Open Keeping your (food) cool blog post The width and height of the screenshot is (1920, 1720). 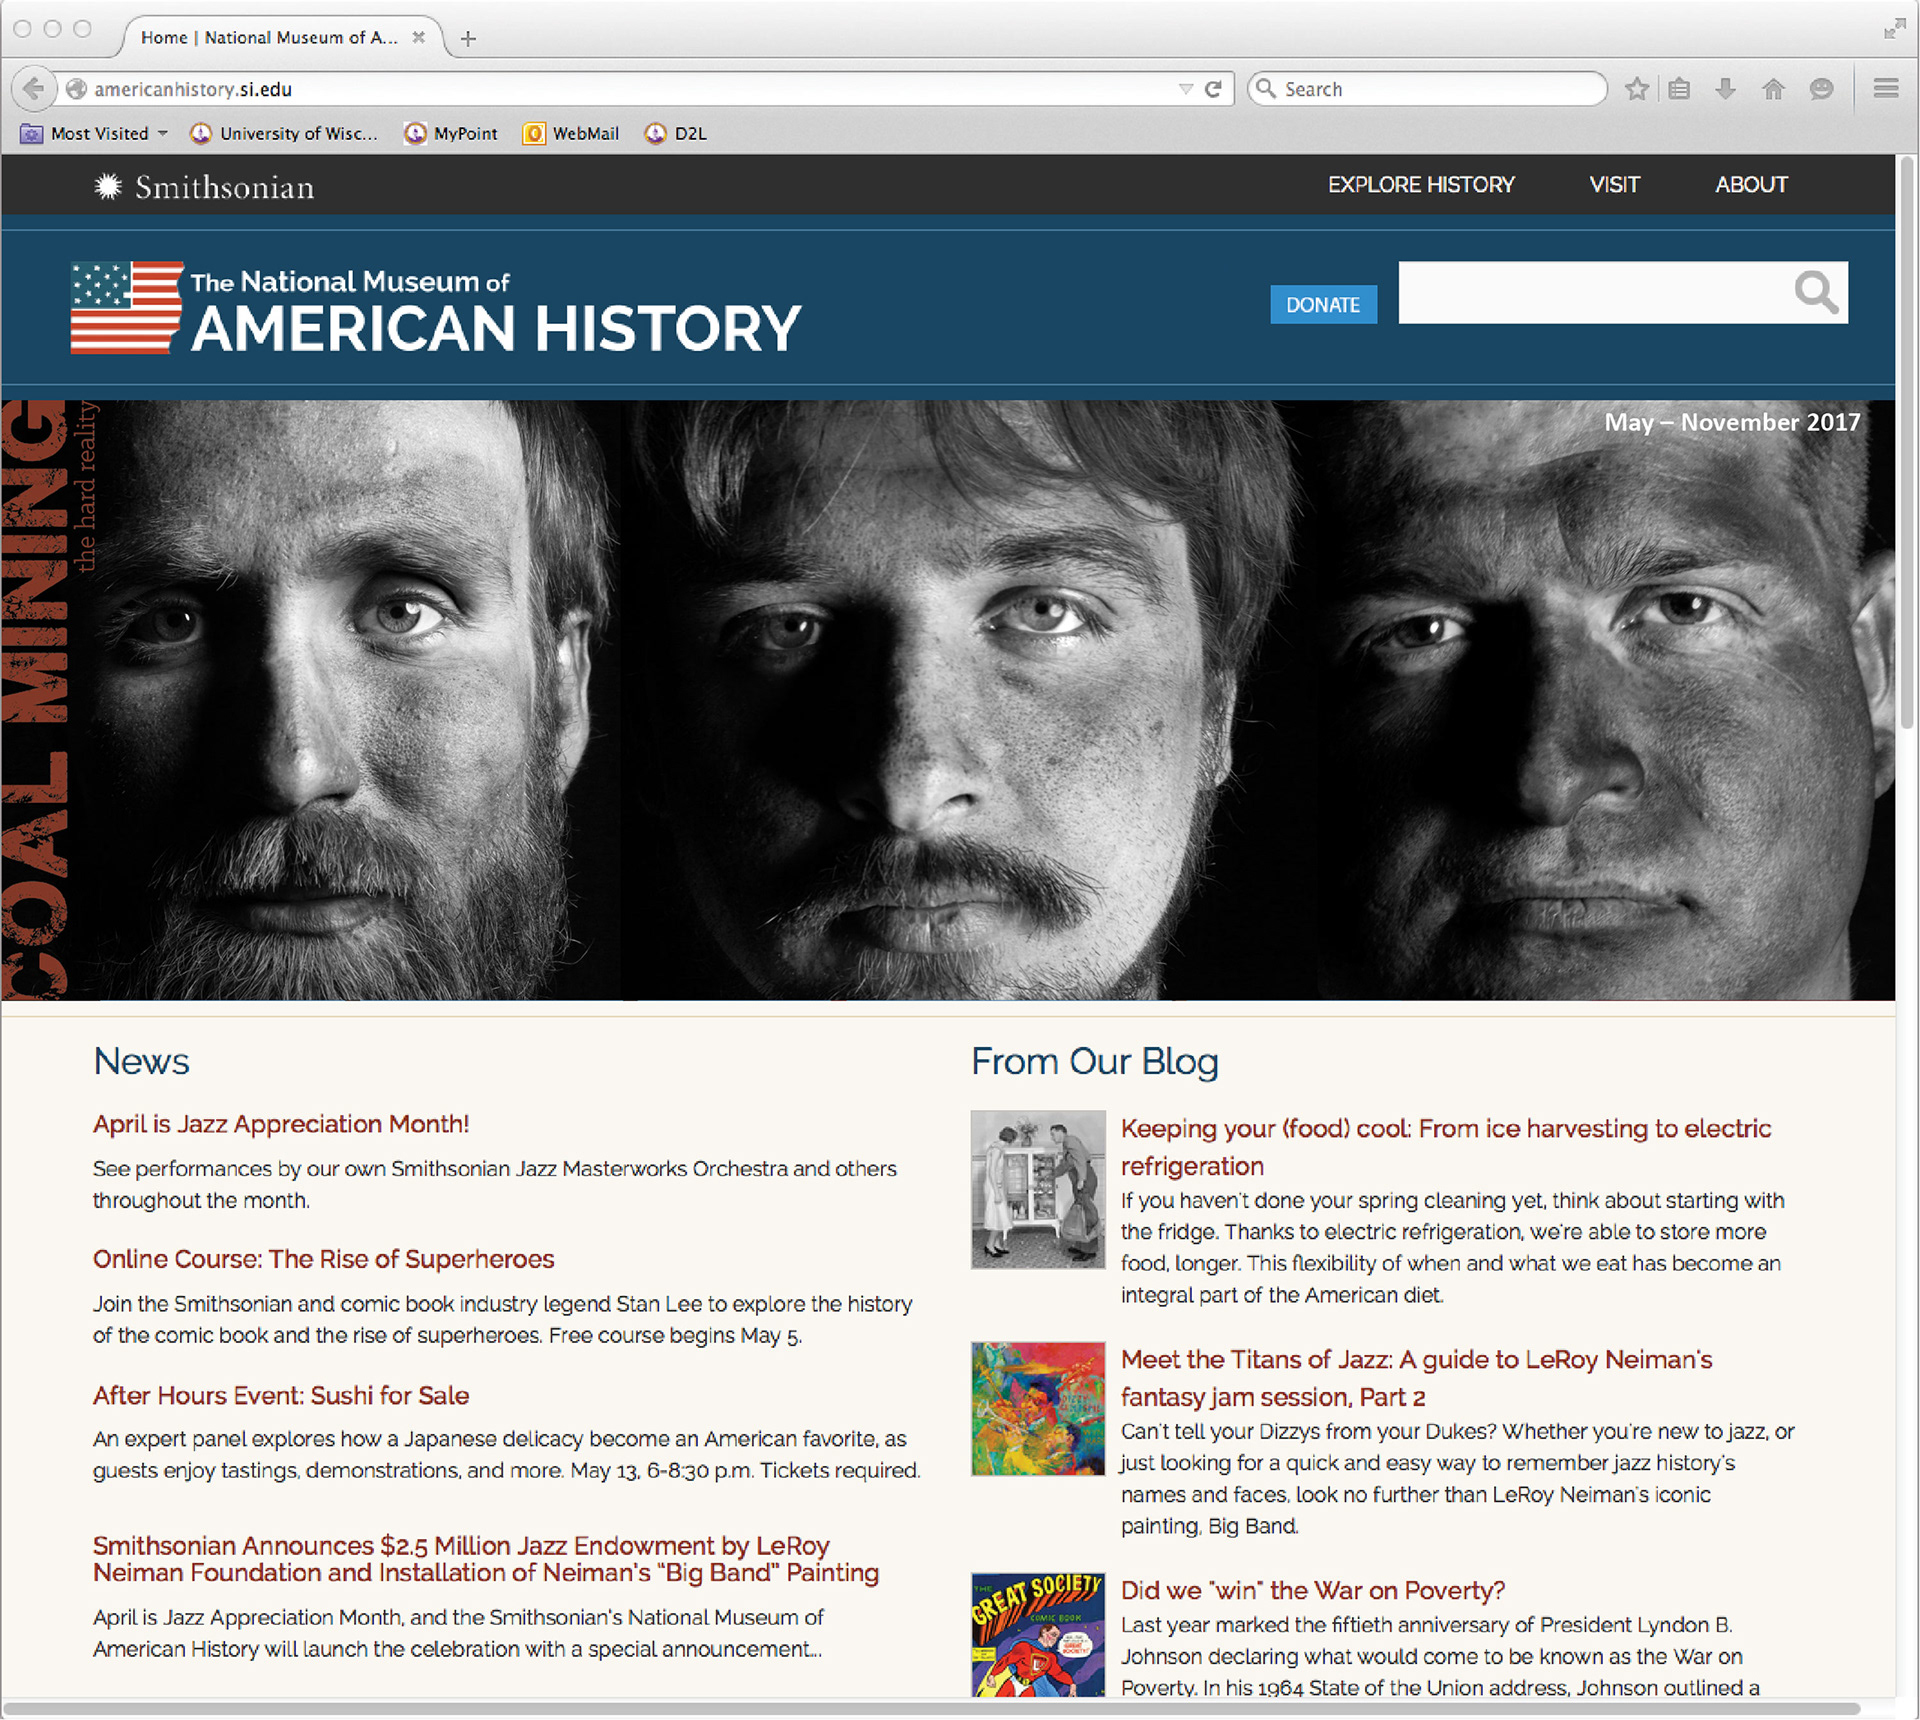tap(1446, 1147)
